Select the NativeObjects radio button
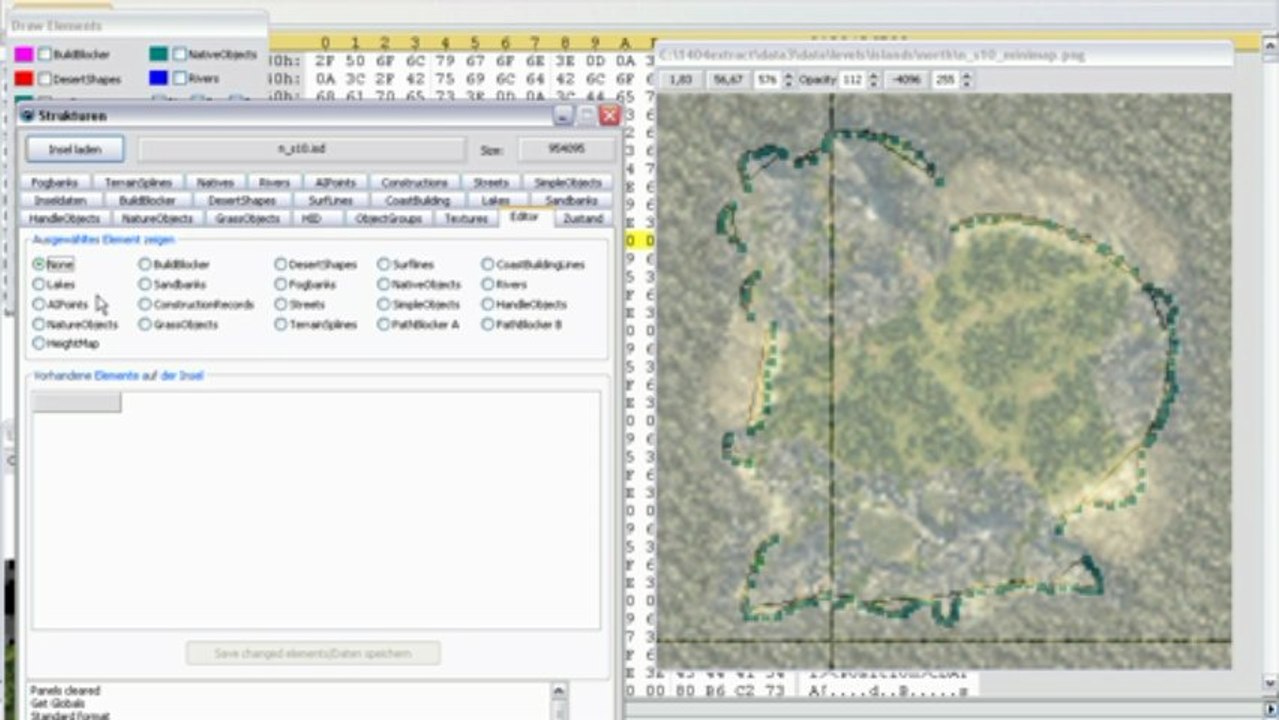The image size is (1279, 720). [x=383, y=284]
